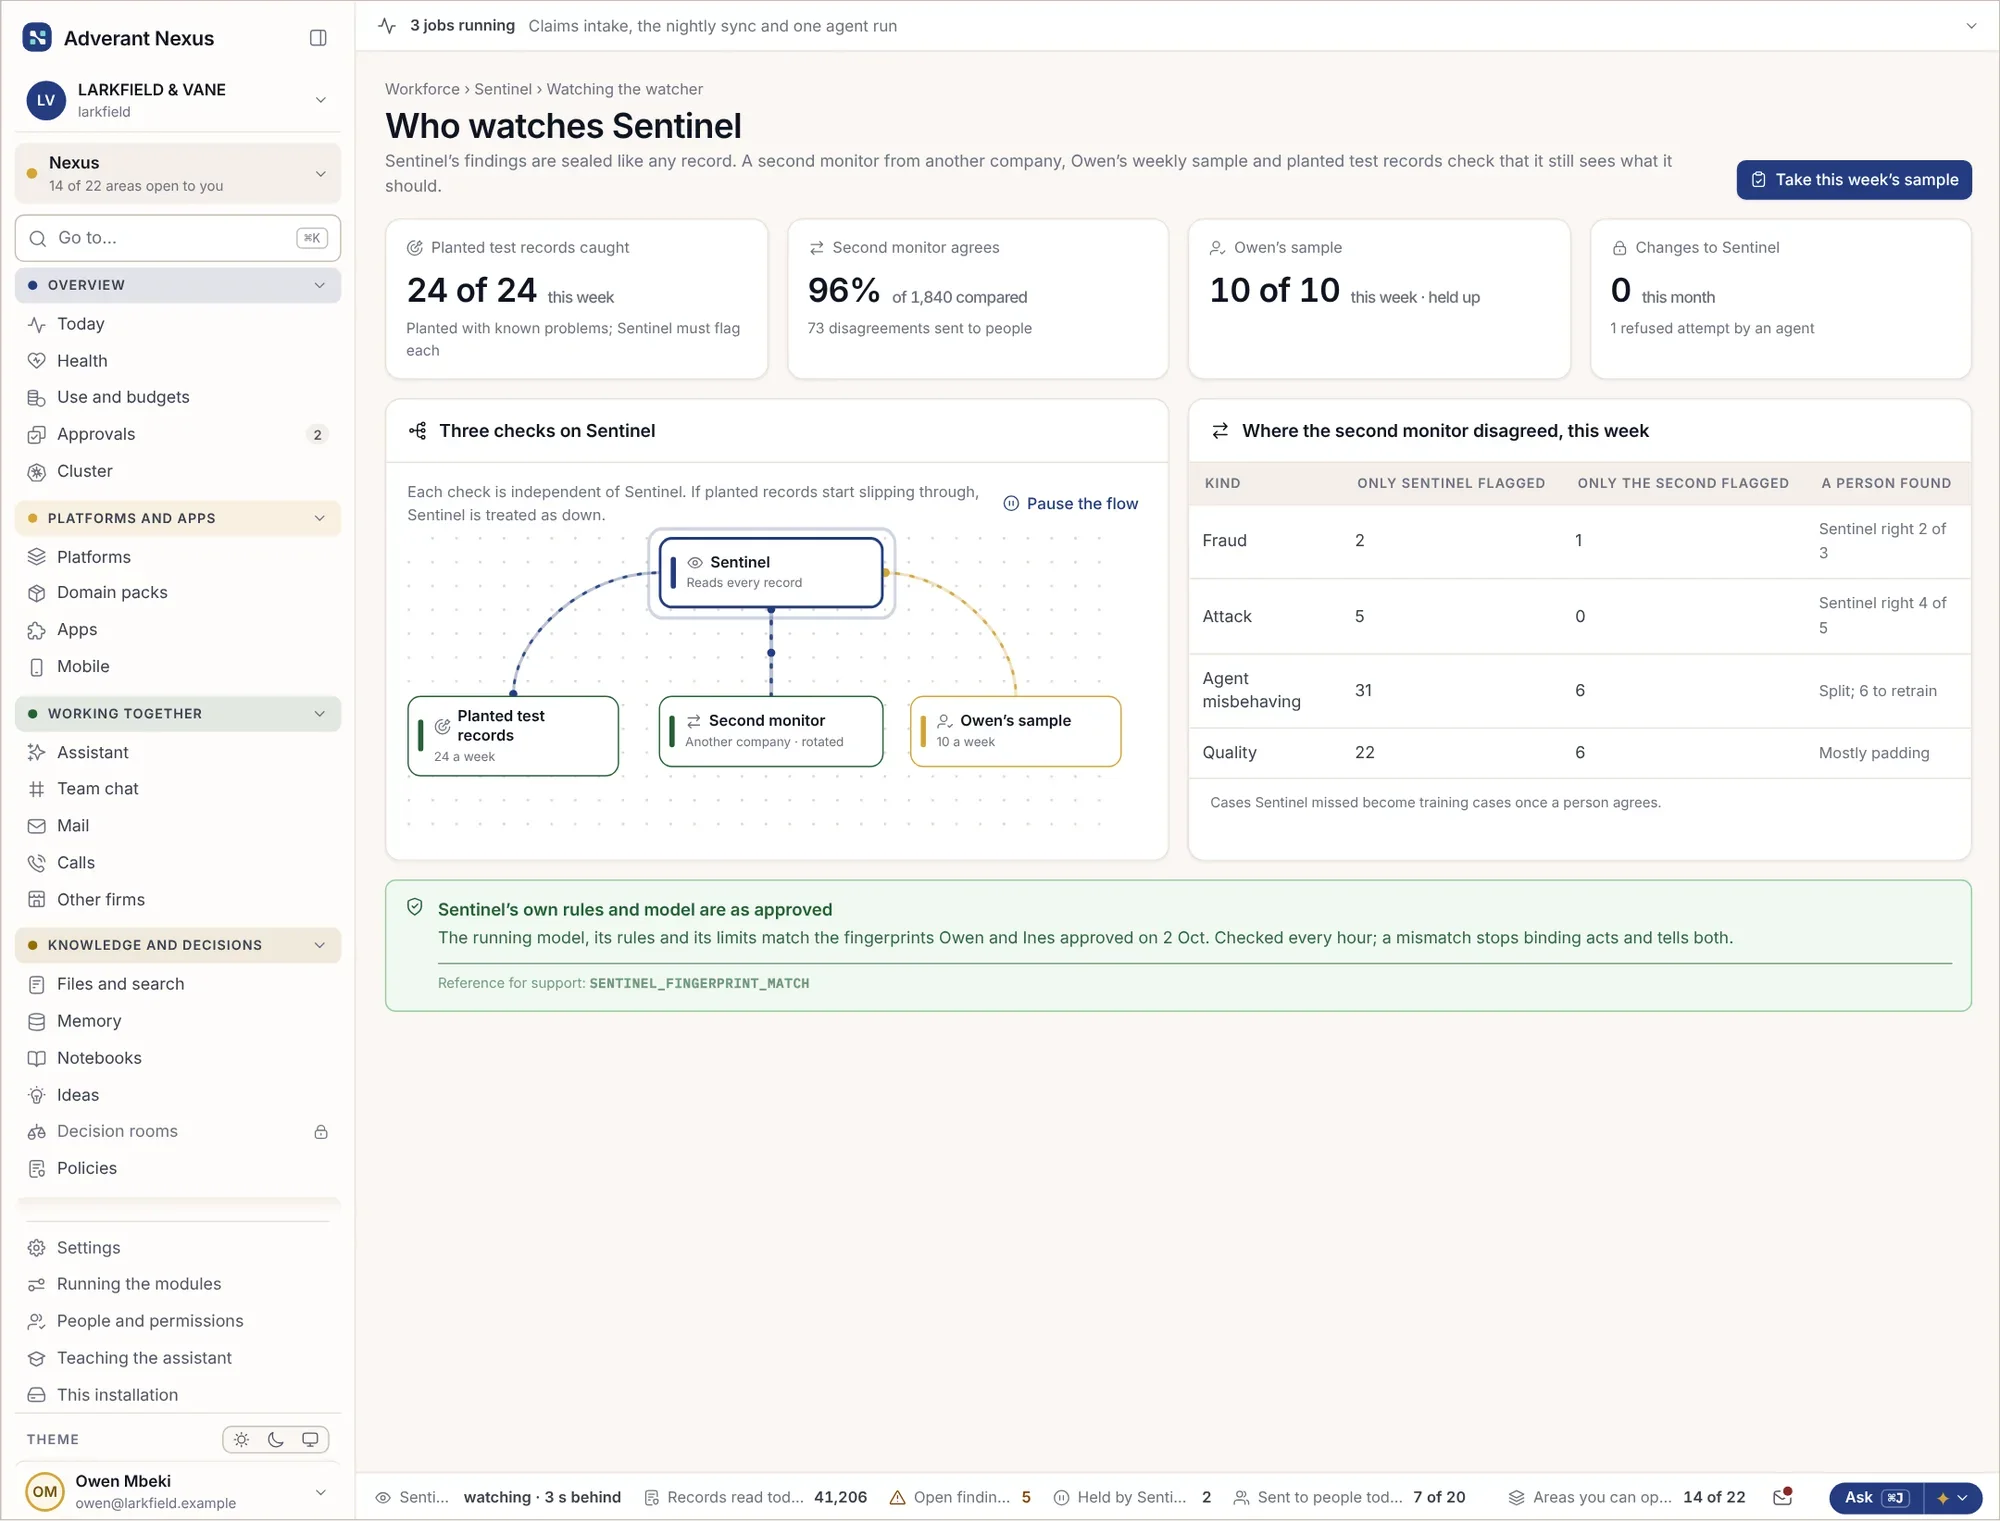Click the Owen Mbeki OM avatar
Viewport: 2000px width, 1521px height.
point(45,1492)
